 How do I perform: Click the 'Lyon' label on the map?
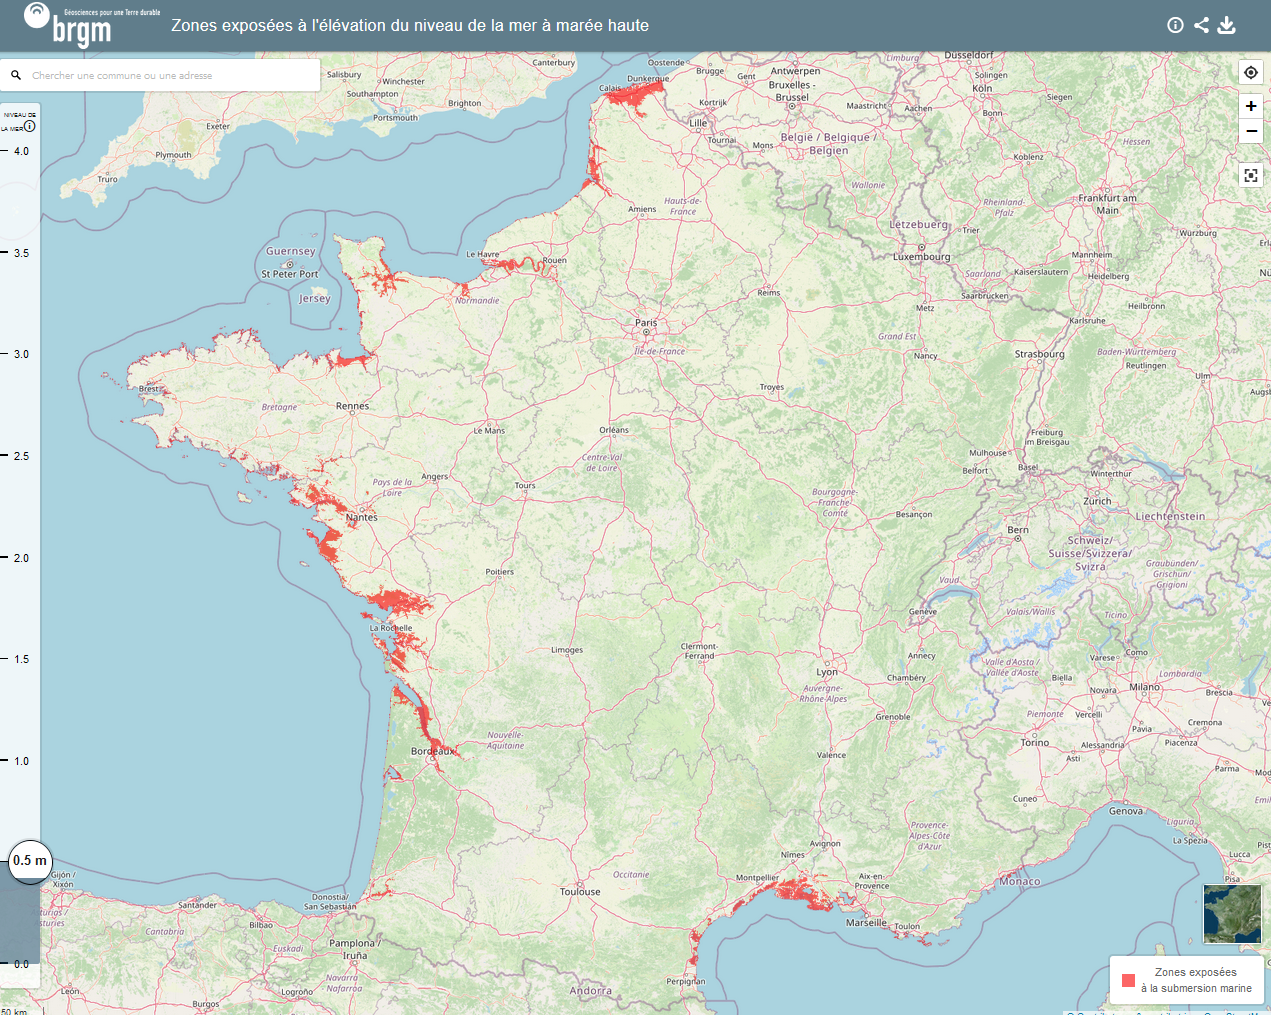coord(827,672)
